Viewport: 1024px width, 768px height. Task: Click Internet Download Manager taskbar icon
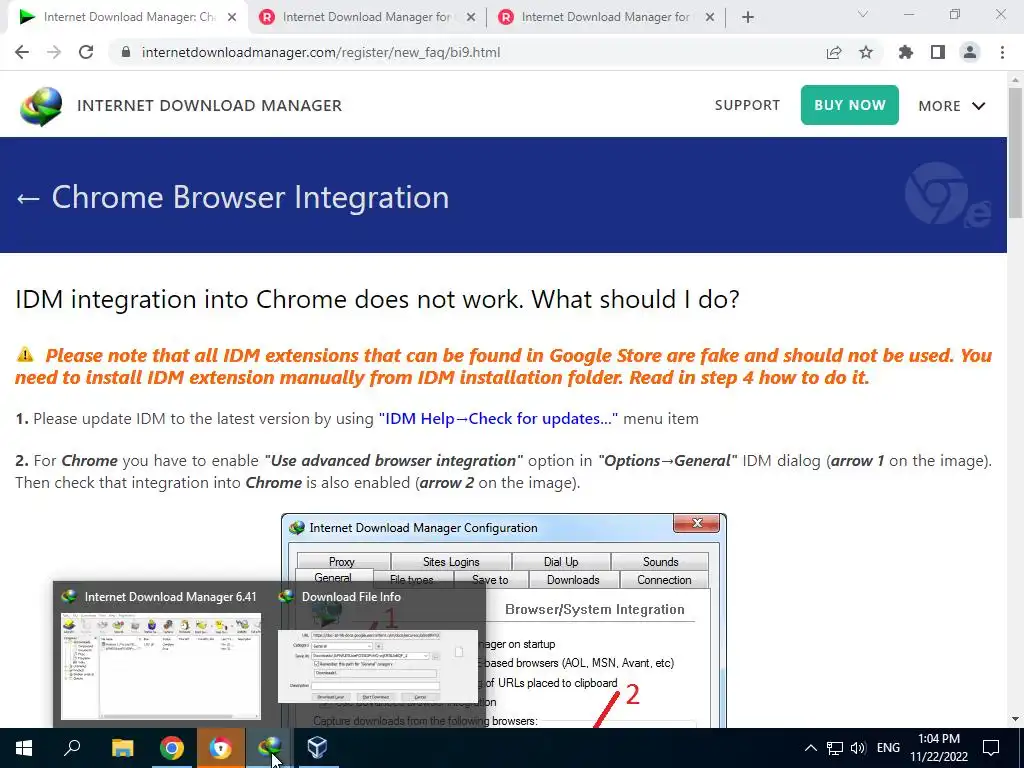pyautogui.click(x=269, y=748)
